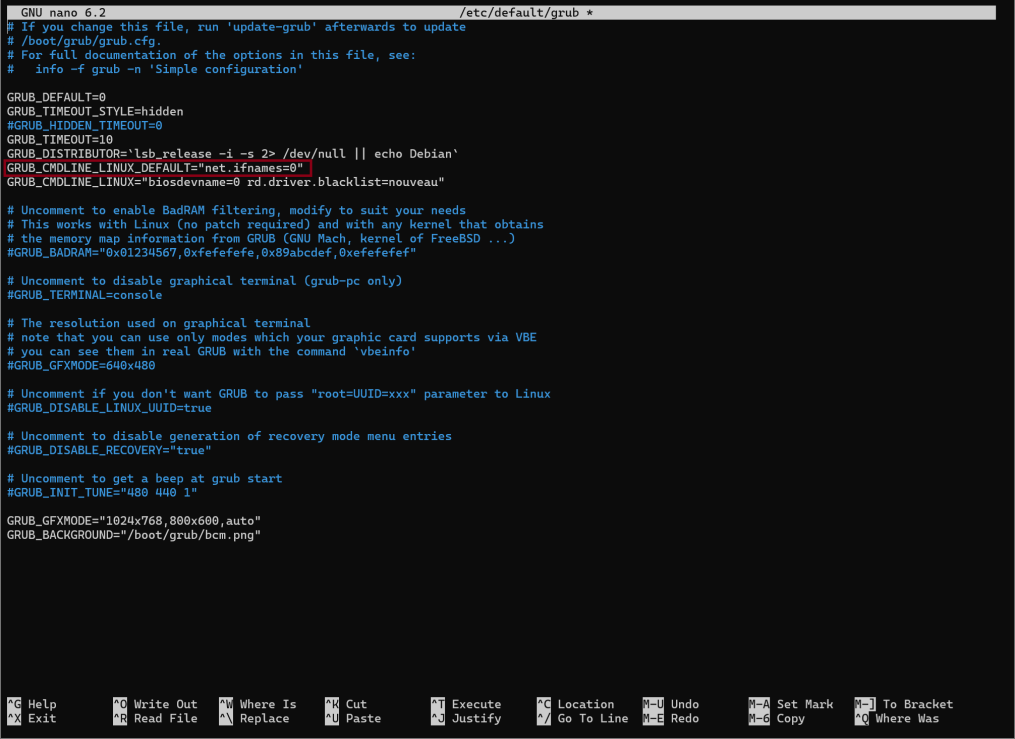The width and height of the screenshot is (1015, 739).
Task: Click the GRUB_GFXMODE="1024x768,800x600,auto" line
Action: coord(134,521)
